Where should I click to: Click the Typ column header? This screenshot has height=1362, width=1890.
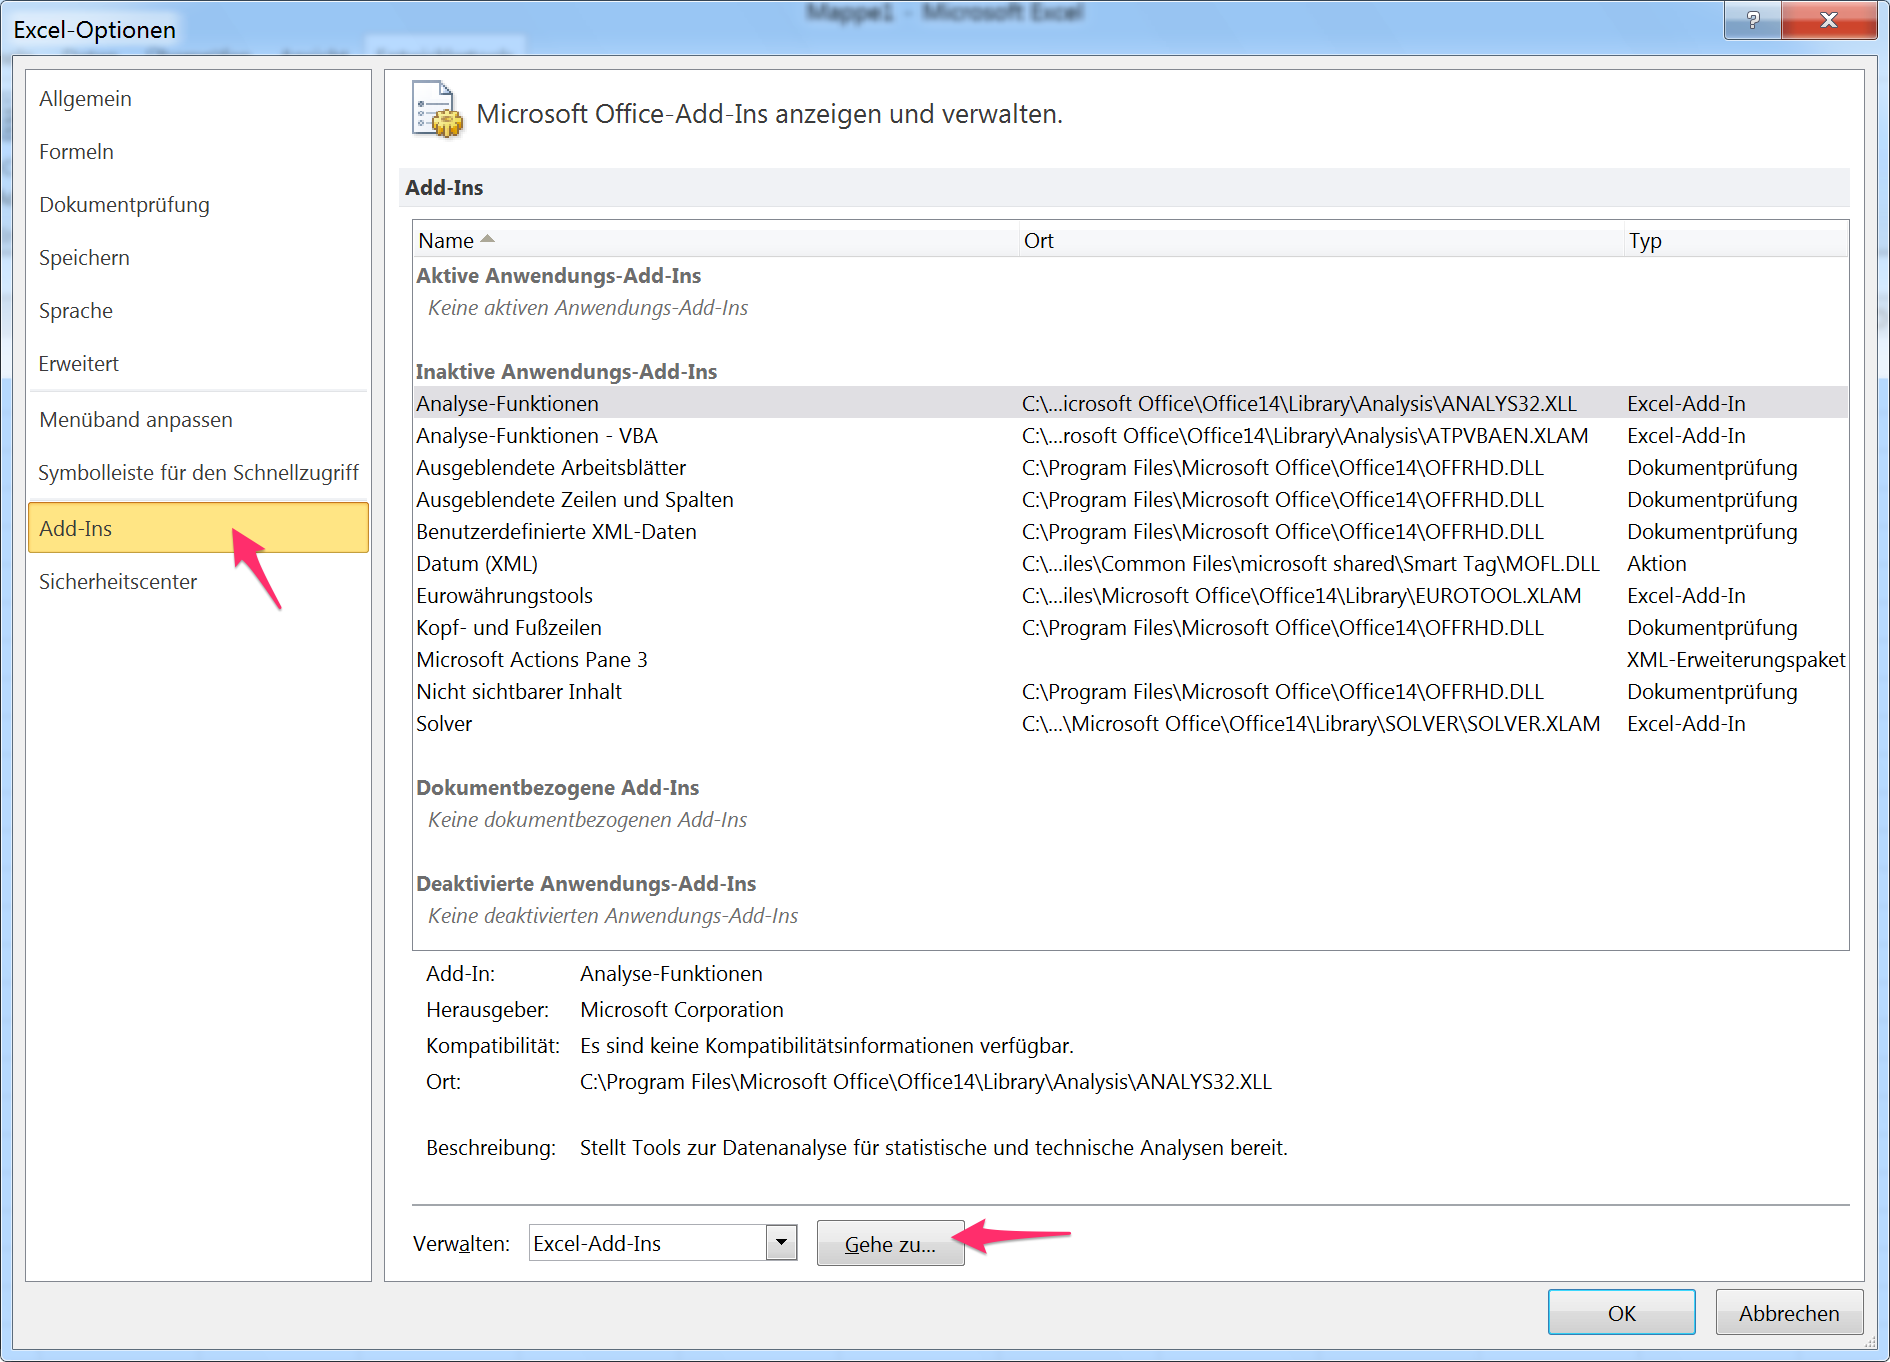[x=1644, y=240]
